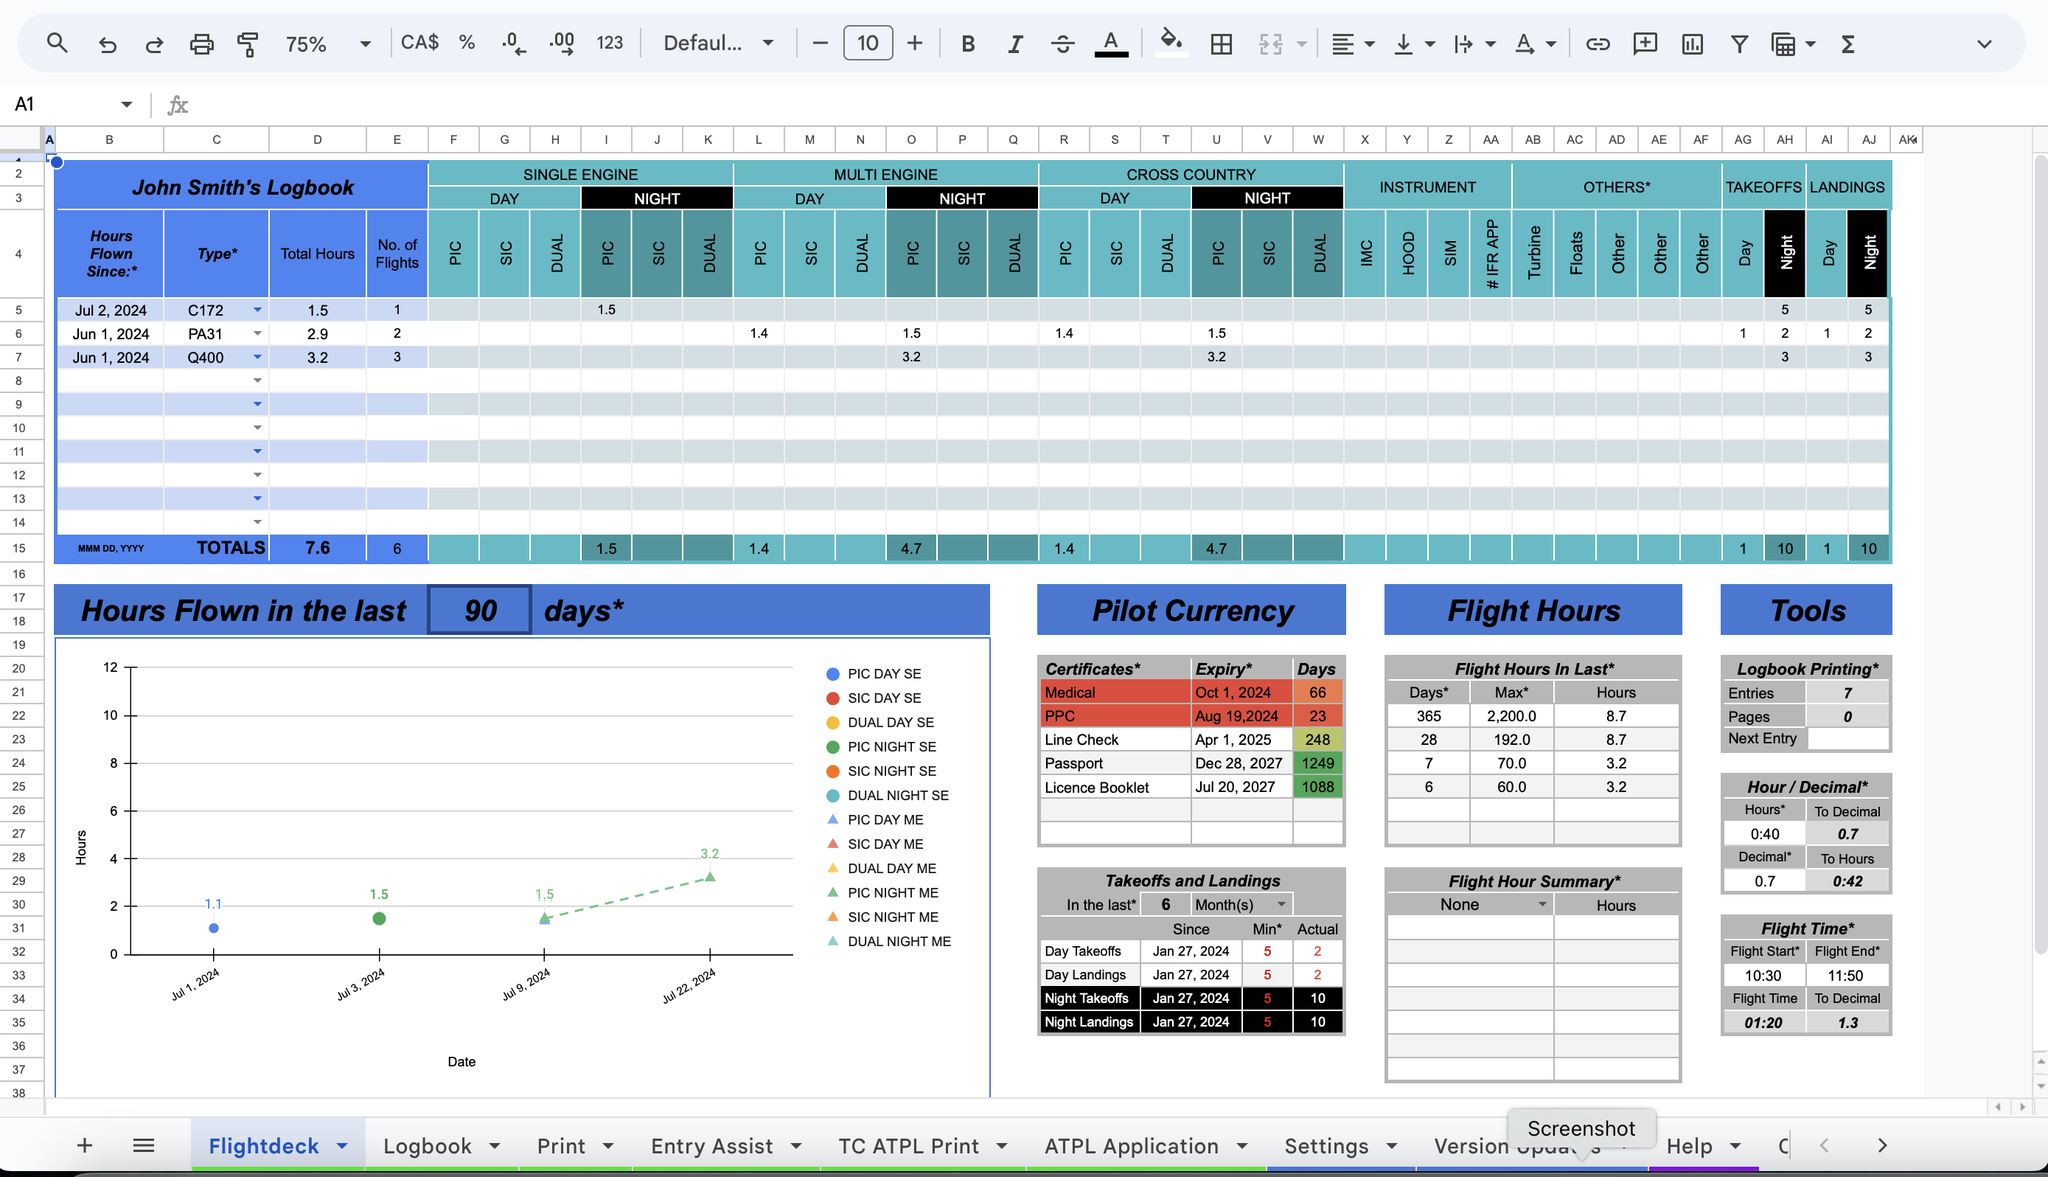Screen dimensions: 2048x1177
Task: Open the zoom 75% dropdown
Action: pos(328,44)
